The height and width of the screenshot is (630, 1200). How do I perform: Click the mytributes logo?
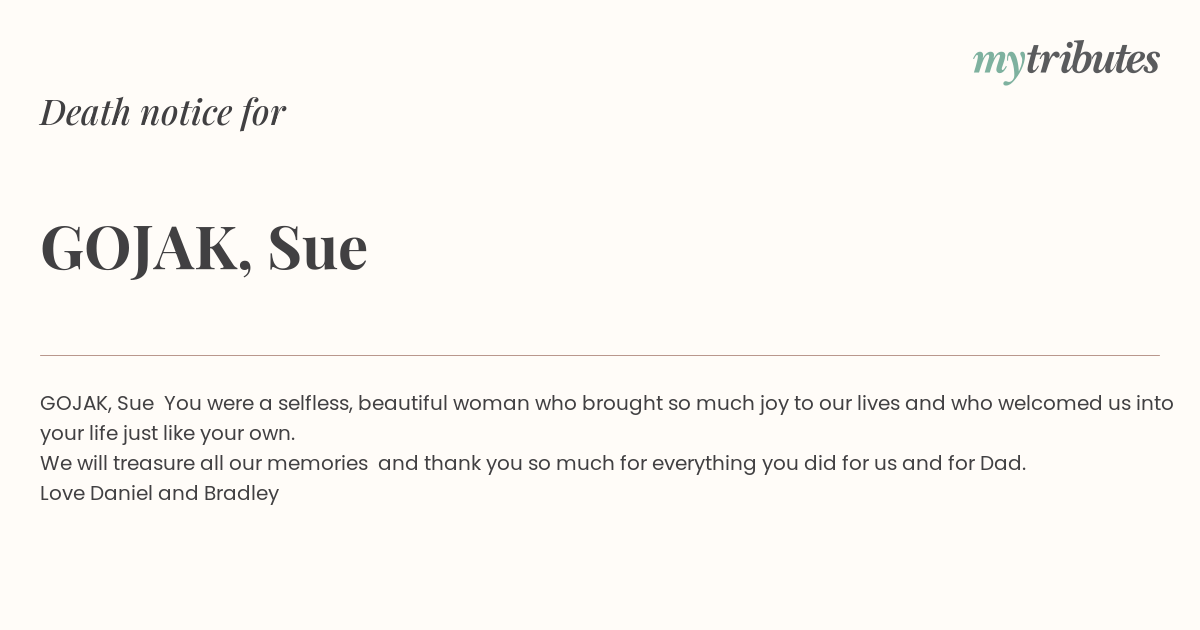pos(1066,61)
